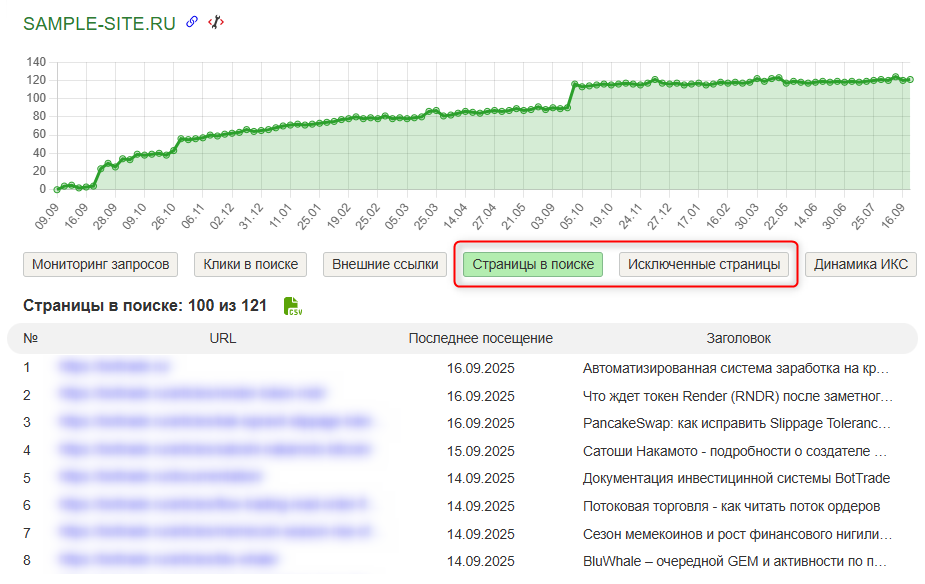Click the last data point on chart
The width and height of the screenshot is (925, 584).
tap(909, 79)
